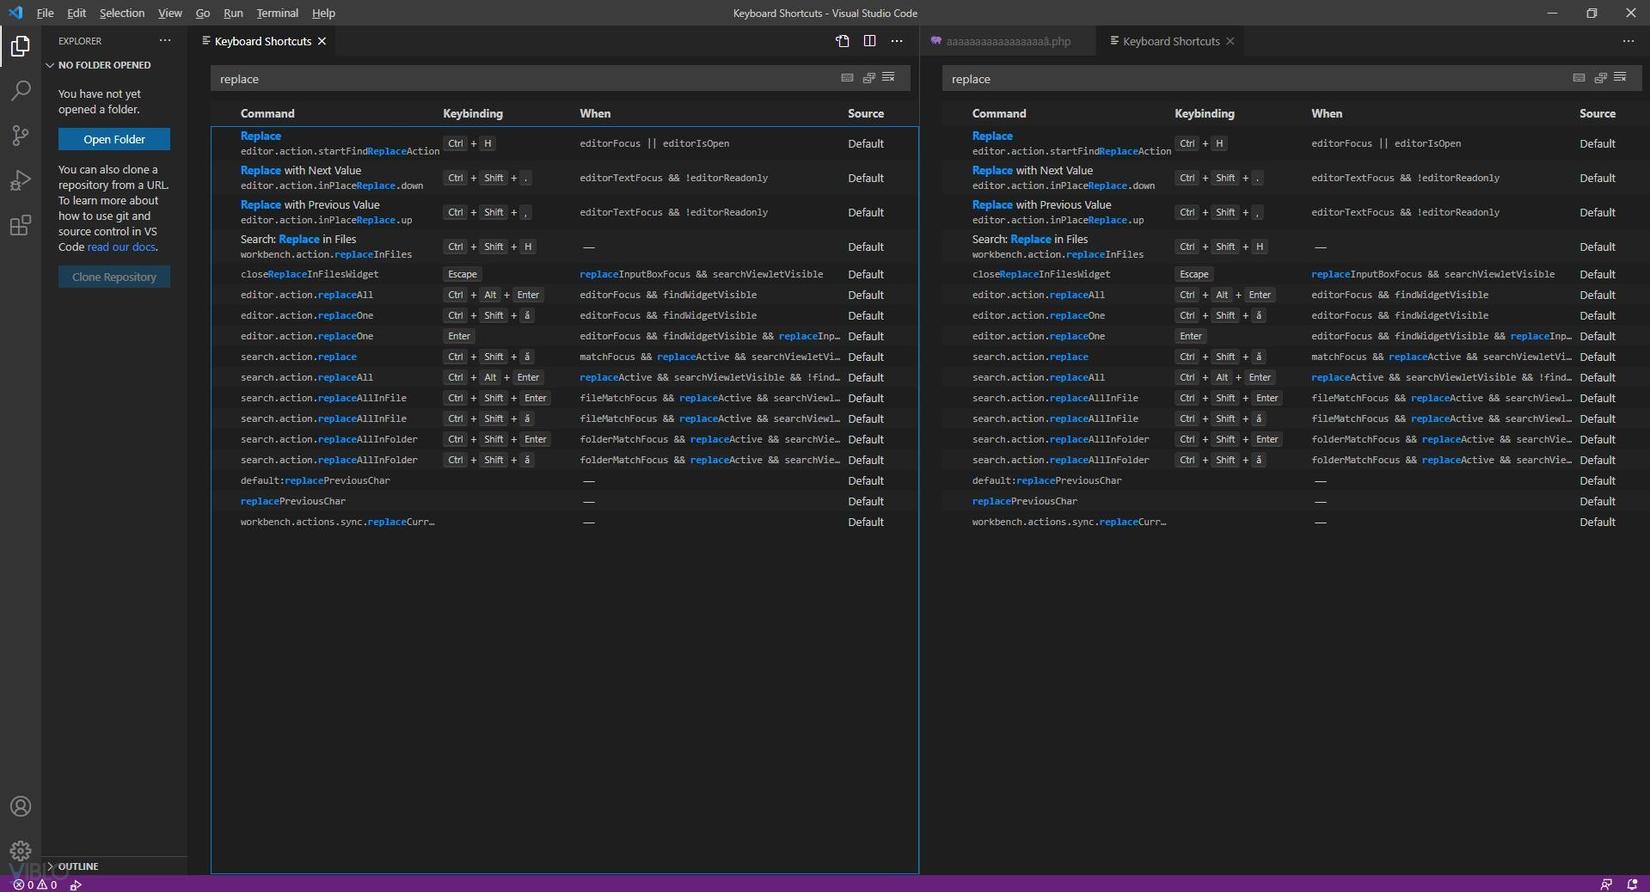Open Explorer views and more actions menu

[165, 41]
